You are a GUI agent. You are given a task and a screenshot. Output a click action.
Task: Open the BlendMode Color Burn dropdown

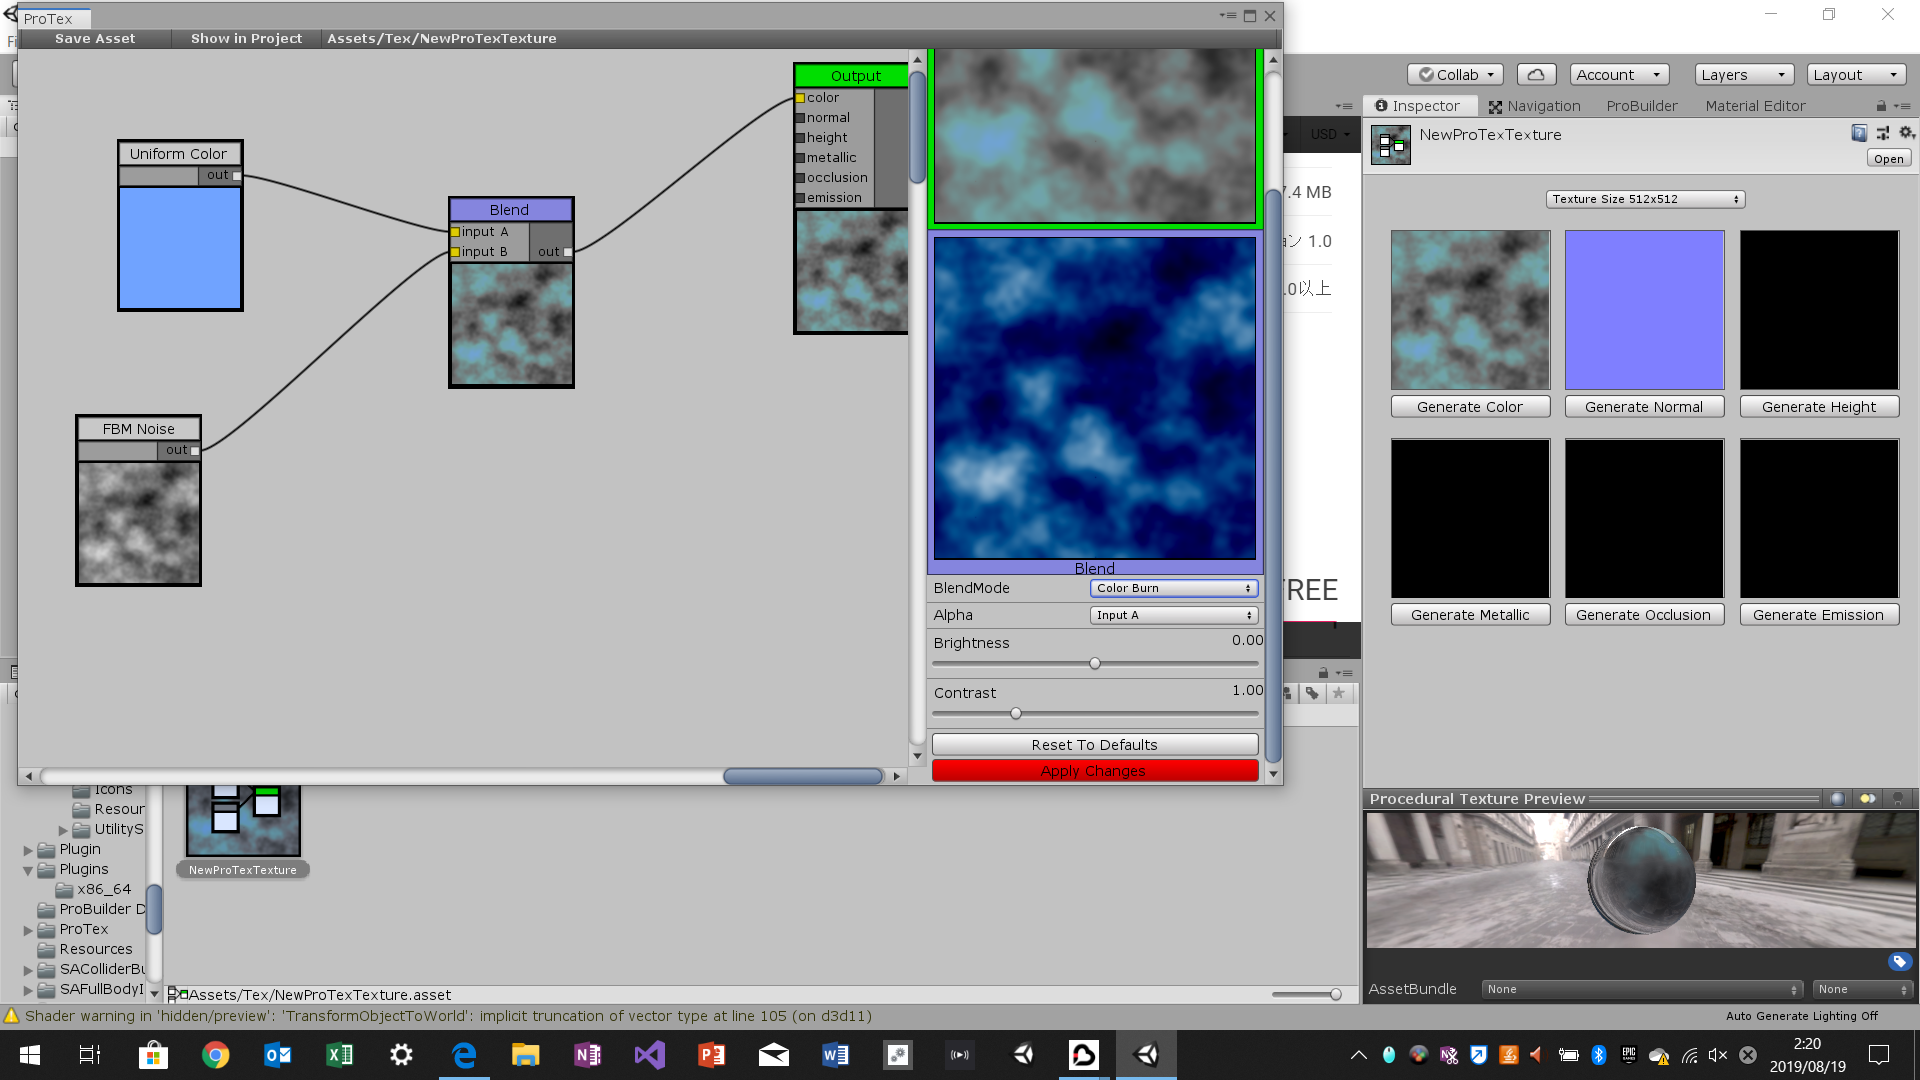tap(1173, 588)
